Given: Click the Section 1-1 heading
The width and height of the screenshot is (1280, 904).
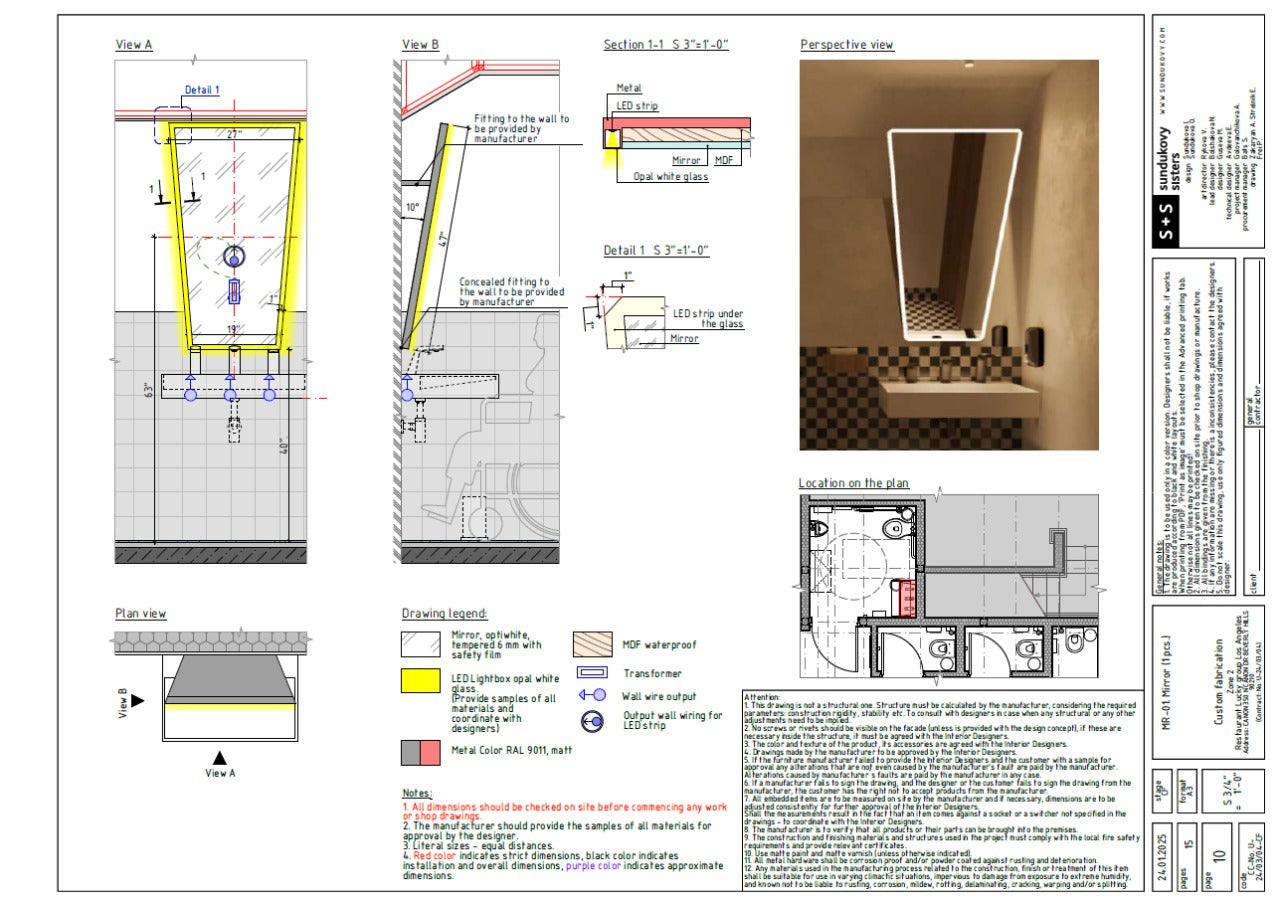Looking at the screenshot, I should pyautogui.click(x=665, y=45).
